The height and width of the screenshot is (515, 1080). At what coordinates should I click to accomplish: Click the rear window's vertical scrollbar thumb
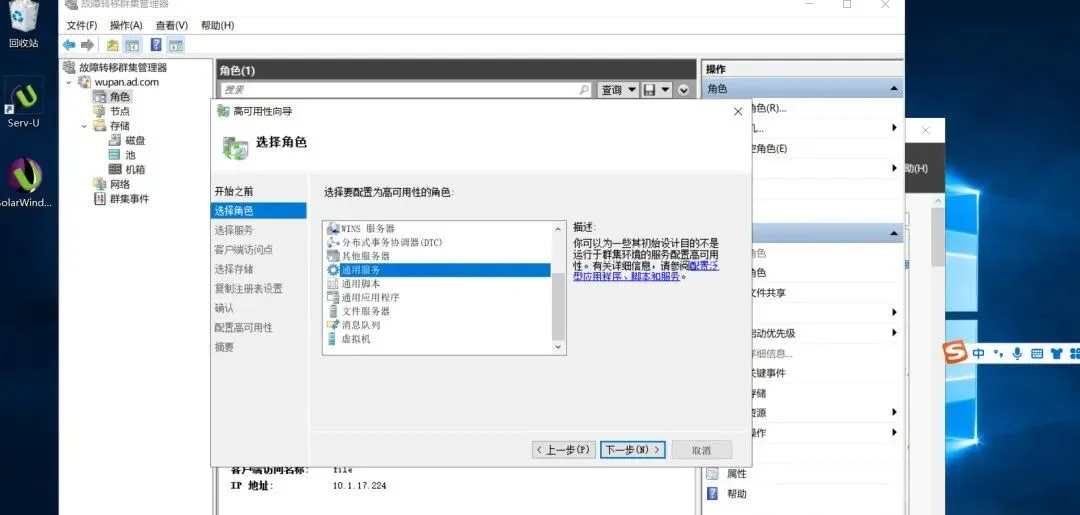coord(937,237)
